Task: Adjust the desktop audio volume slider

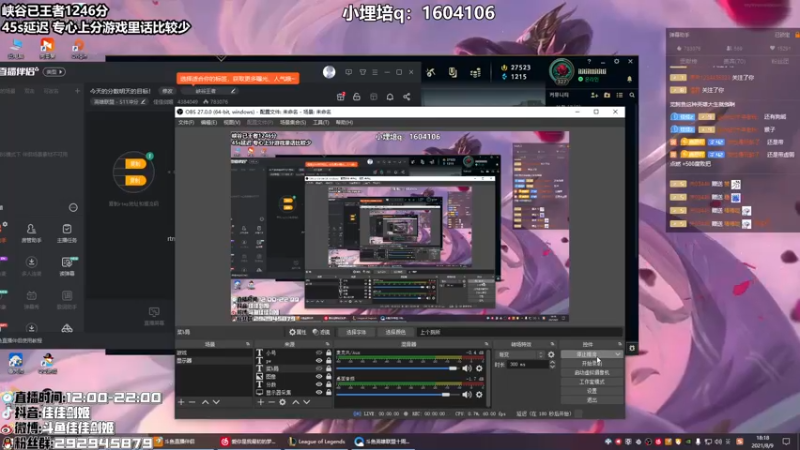Action: tap(397, 394)
